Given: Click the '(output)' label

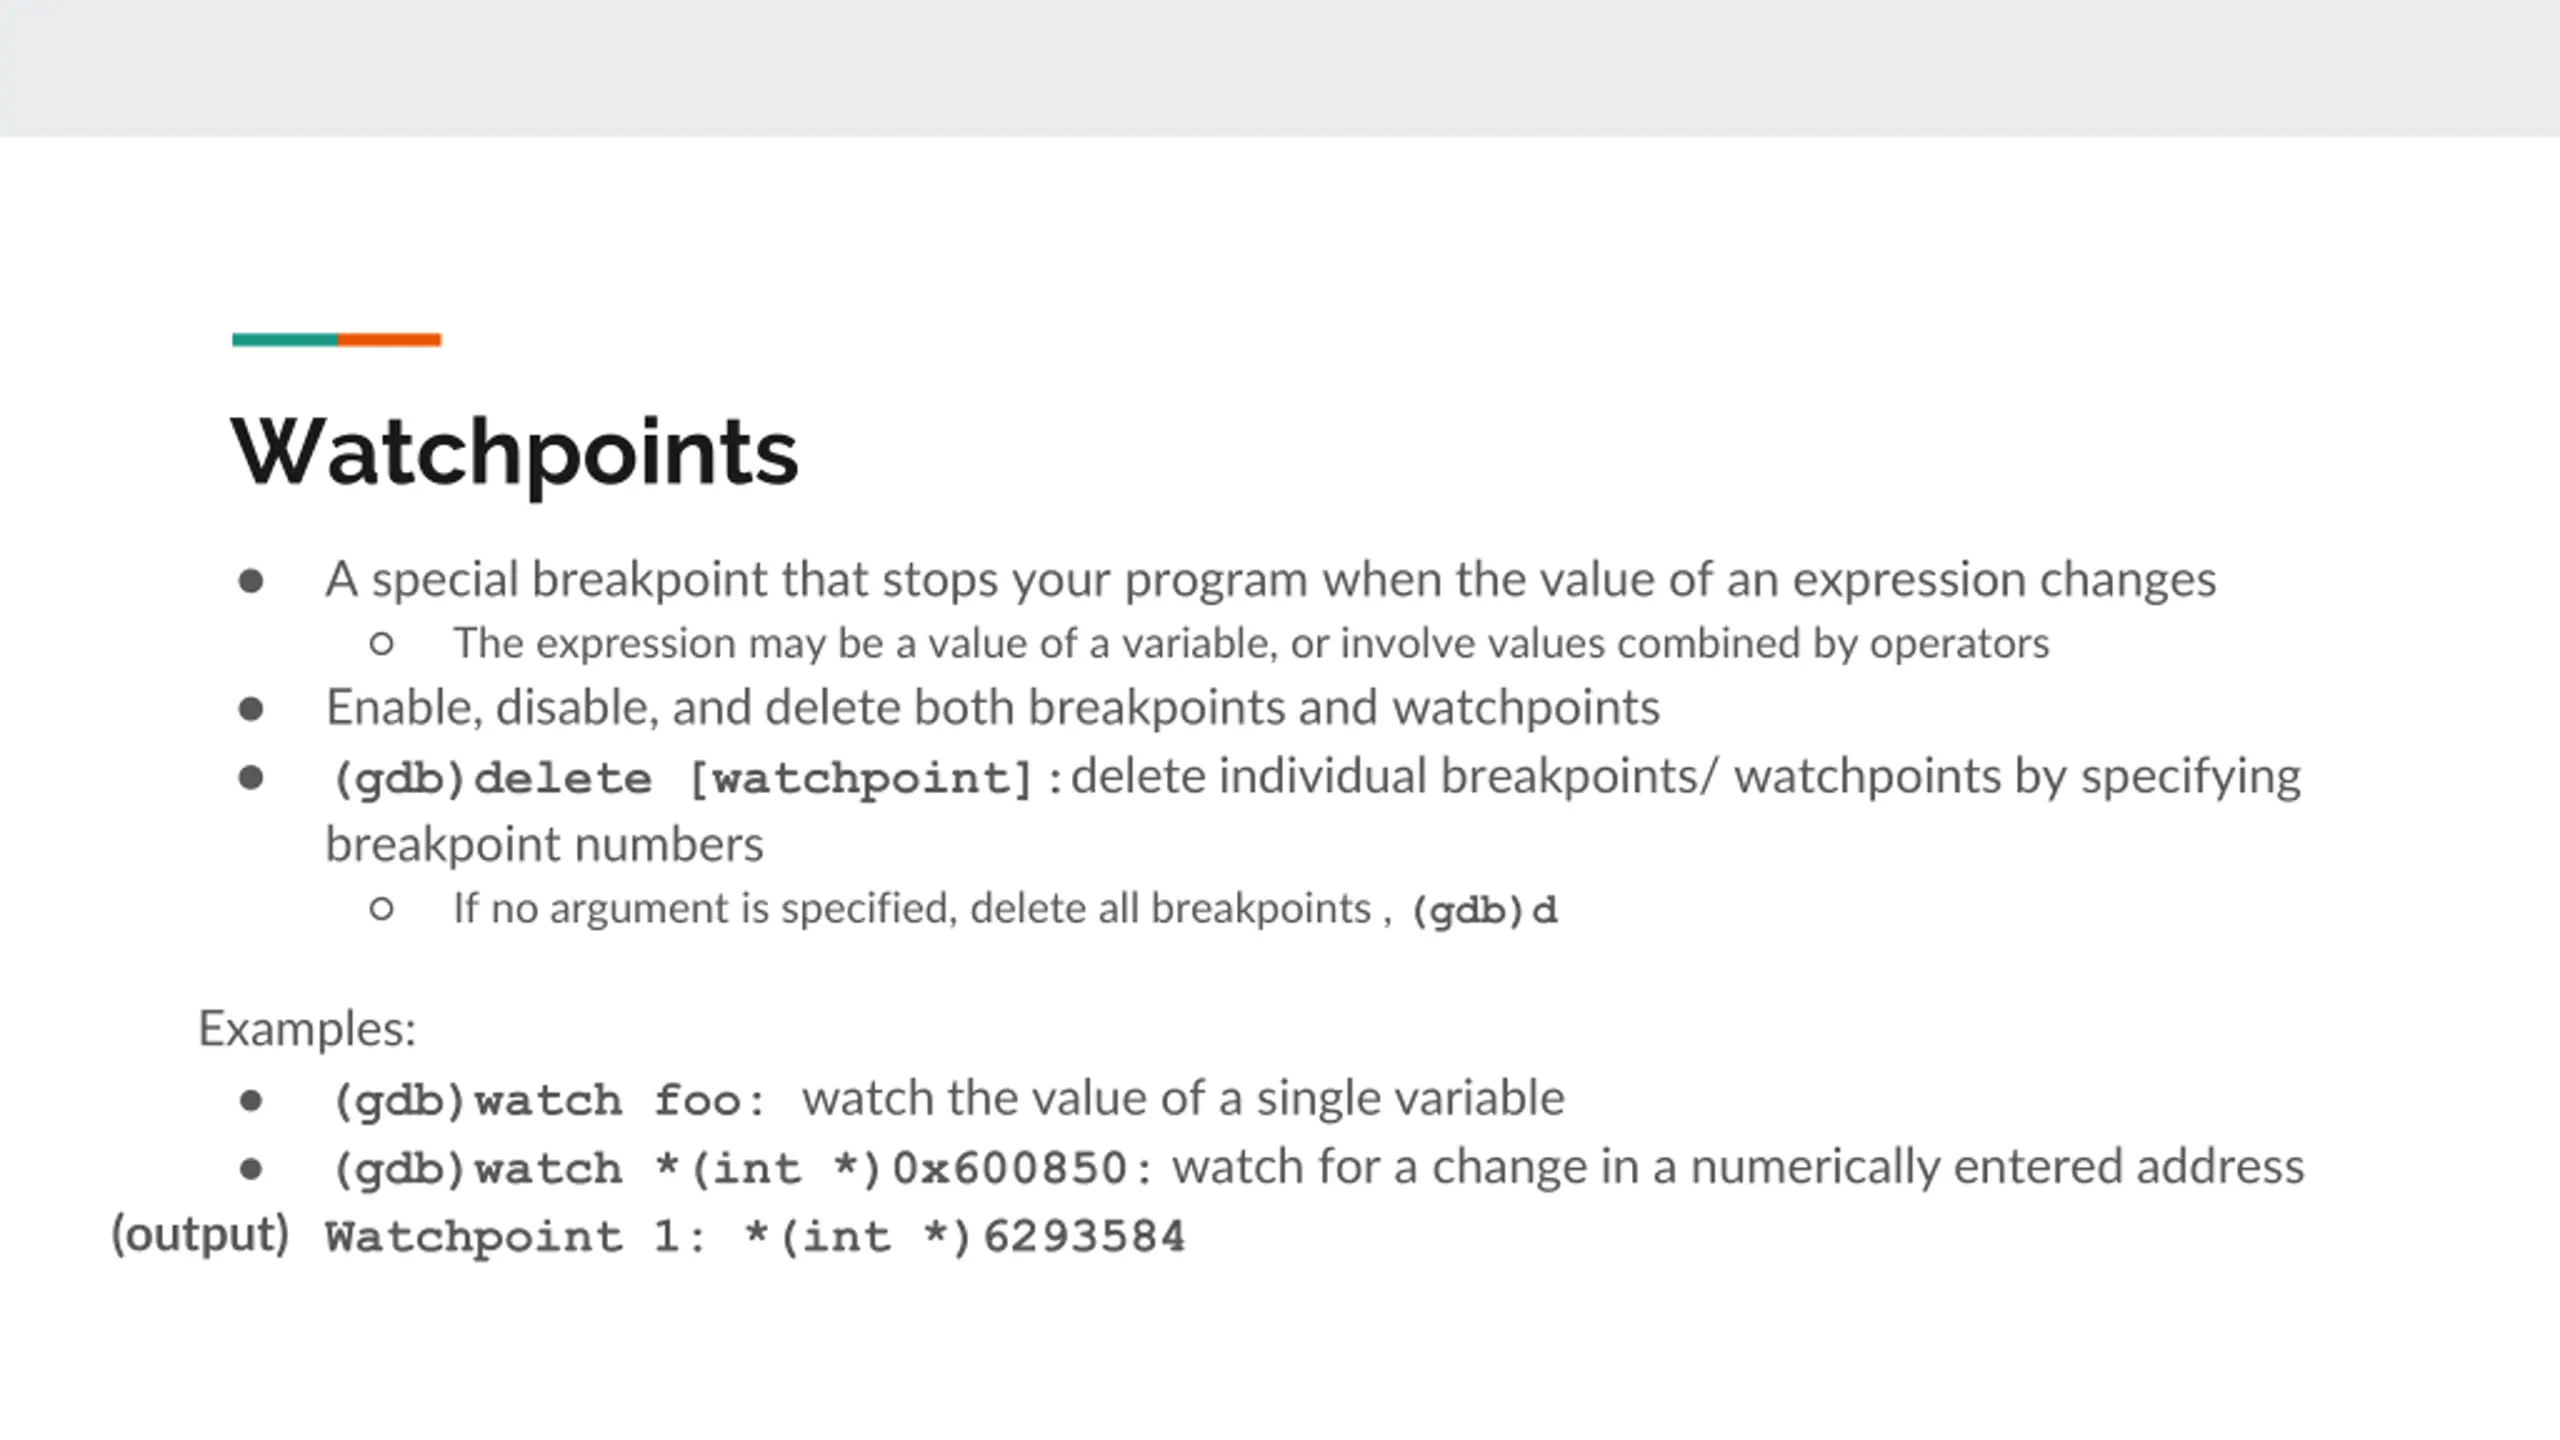Looking at the screenshot, I should point(200,1236).
